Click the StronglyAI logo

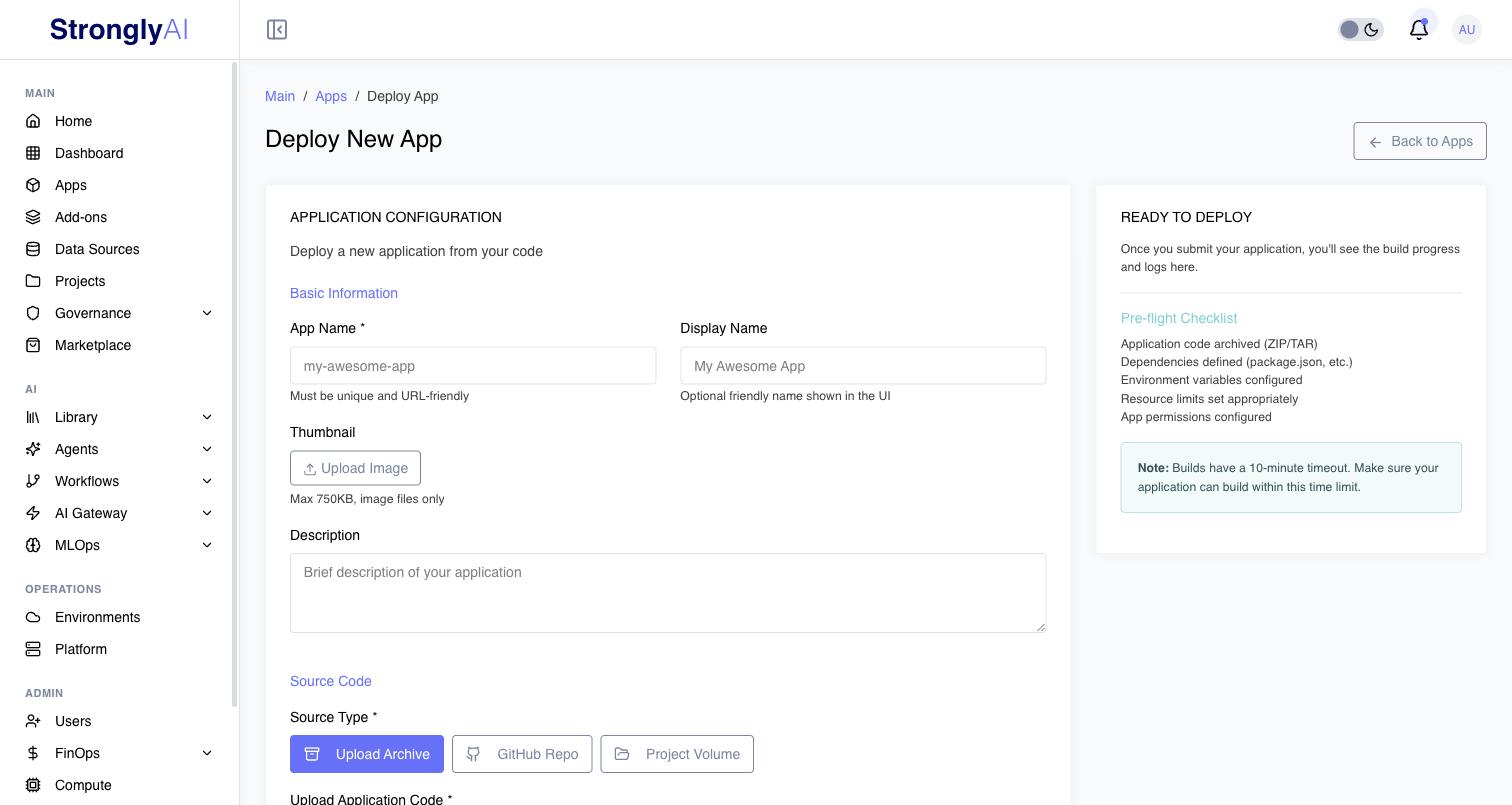(x=119, y=30)
